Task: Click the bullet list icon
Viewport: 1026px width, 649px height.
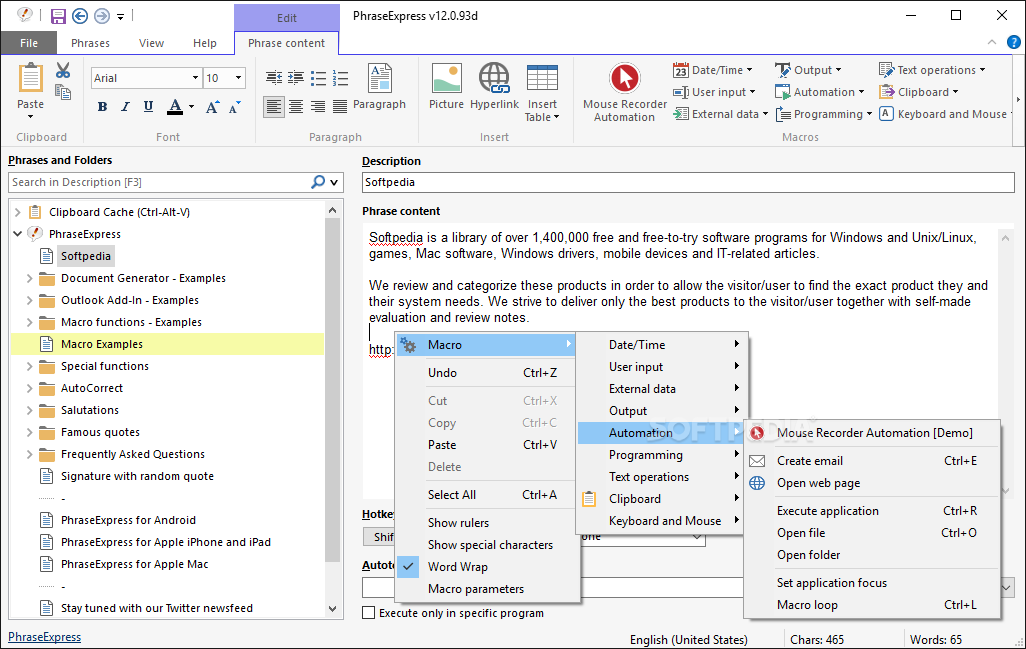Action: point(318,79)
